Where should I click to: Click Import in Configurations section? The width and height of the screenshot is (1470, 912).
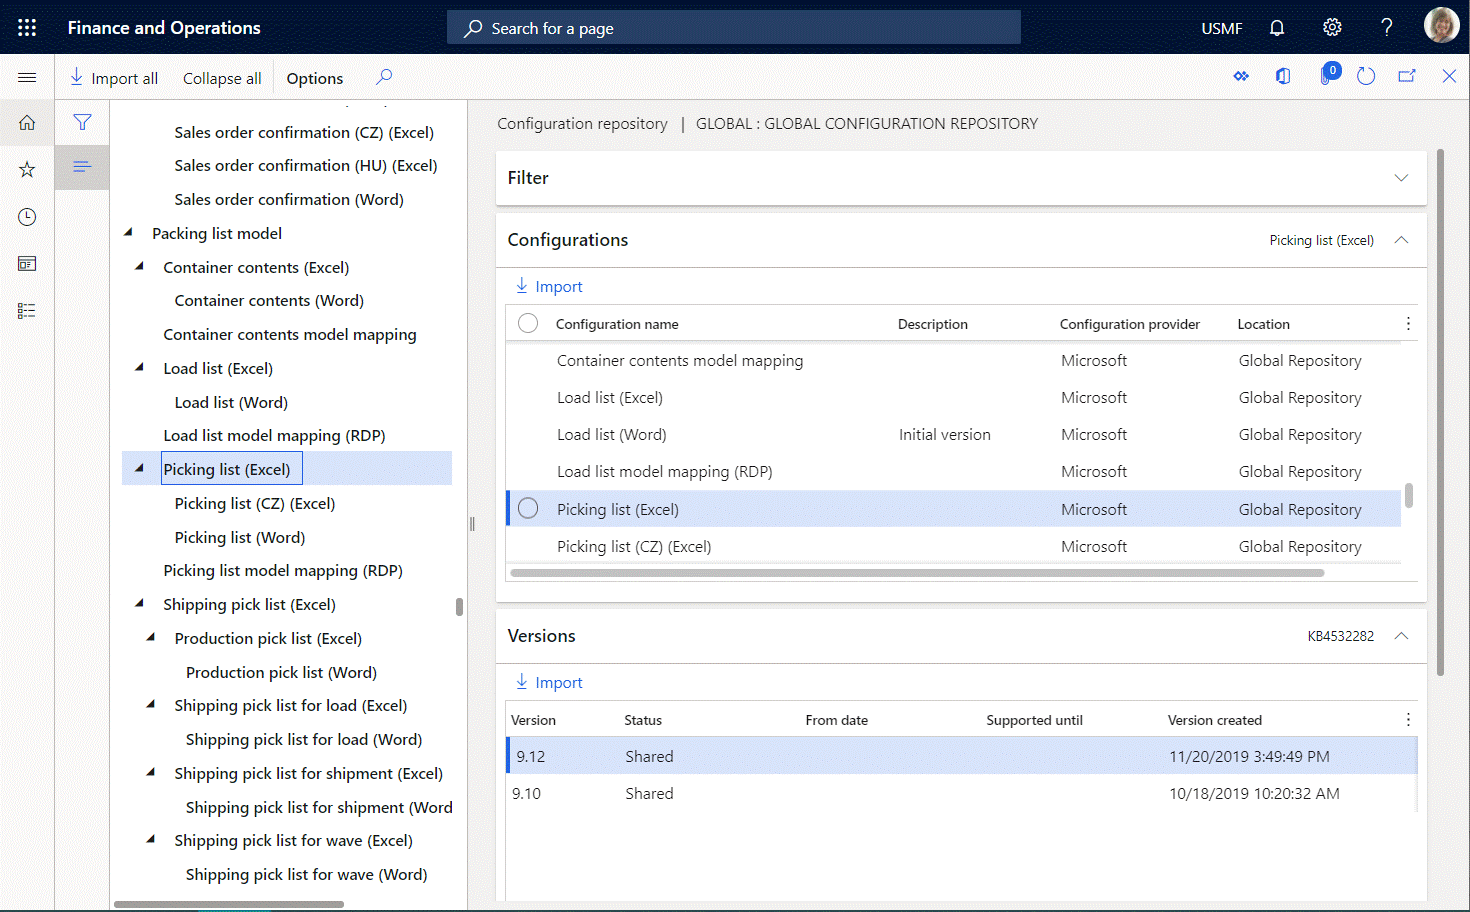click(549, 286)
